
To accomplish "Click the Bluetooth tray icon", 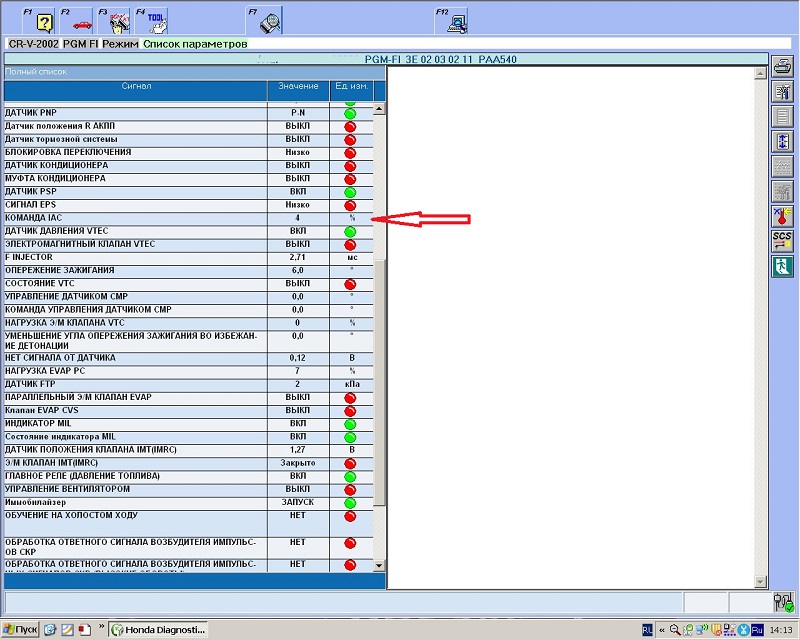I will tap(743, 630).
